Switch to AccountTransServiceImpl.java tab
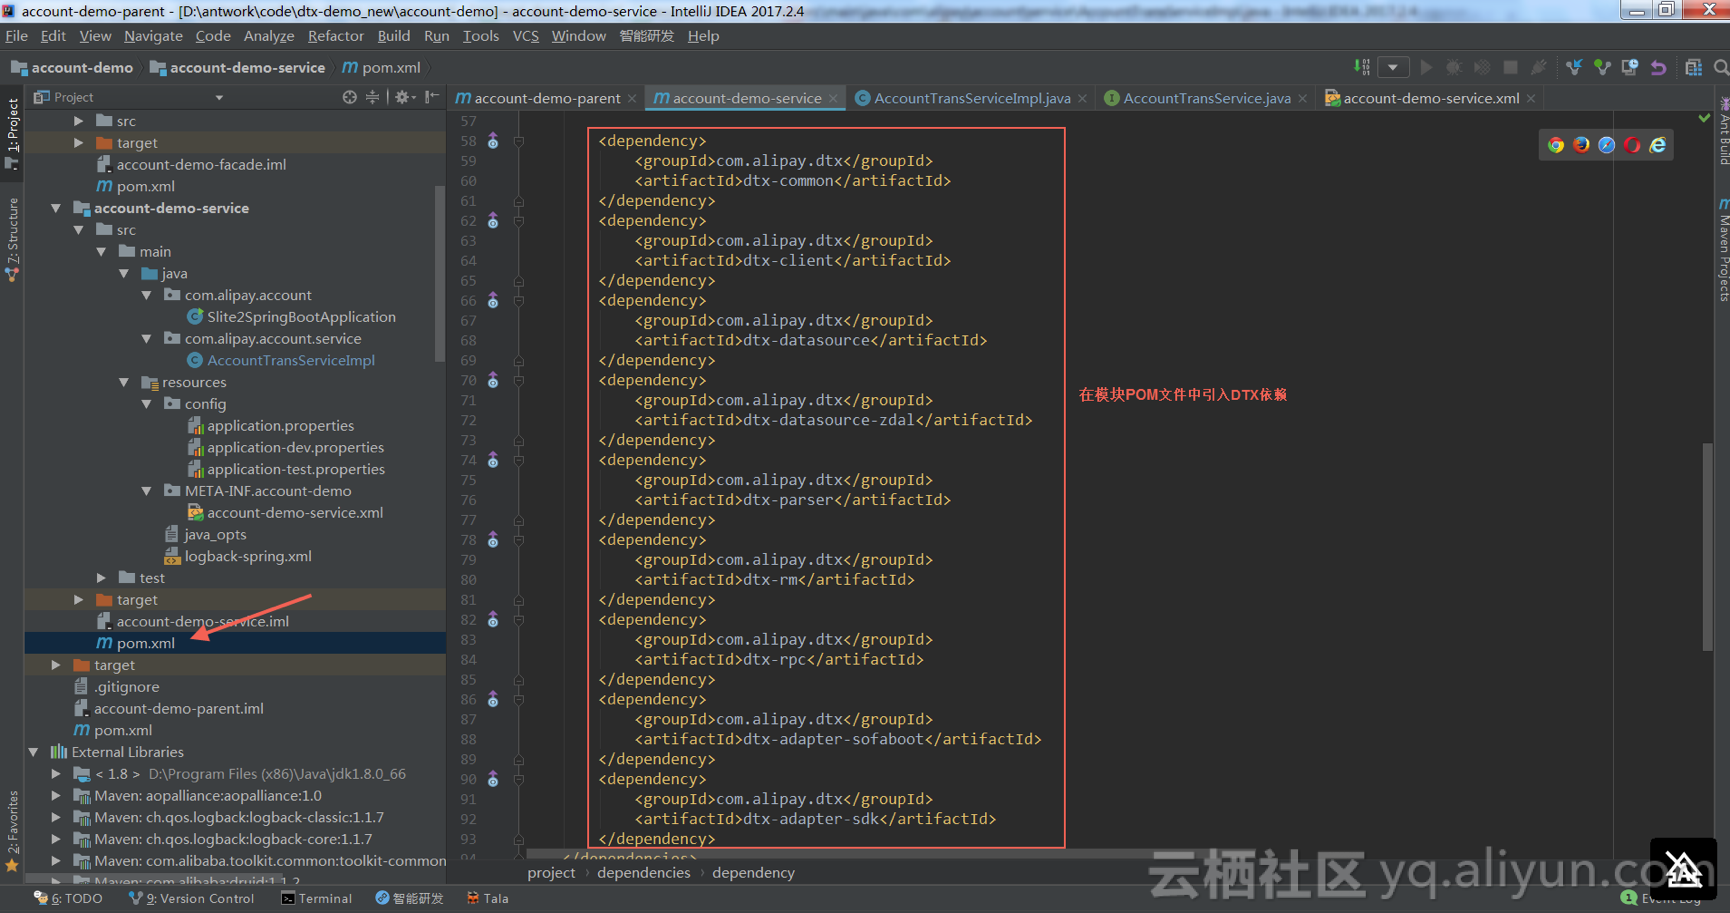Viewport: 1730px width, 913px height. click(x=972, y=98)
